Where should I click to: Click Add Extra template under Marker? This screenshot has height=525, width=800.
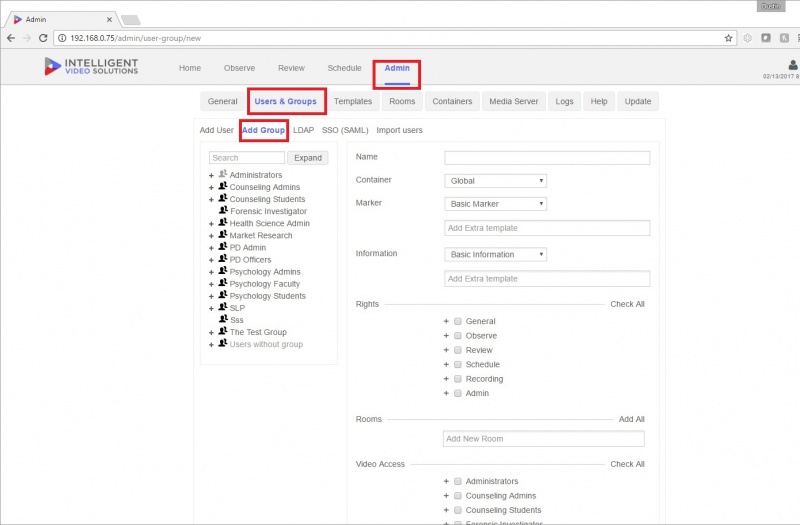click(547, 228)
